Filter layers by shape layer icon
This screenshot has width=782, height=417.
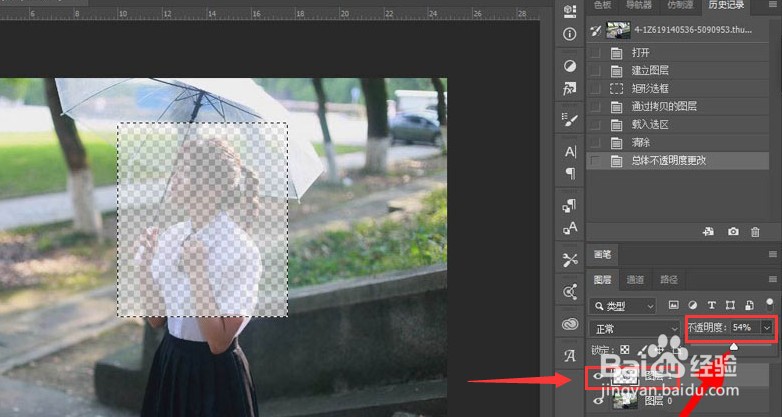tap(730, 305)
